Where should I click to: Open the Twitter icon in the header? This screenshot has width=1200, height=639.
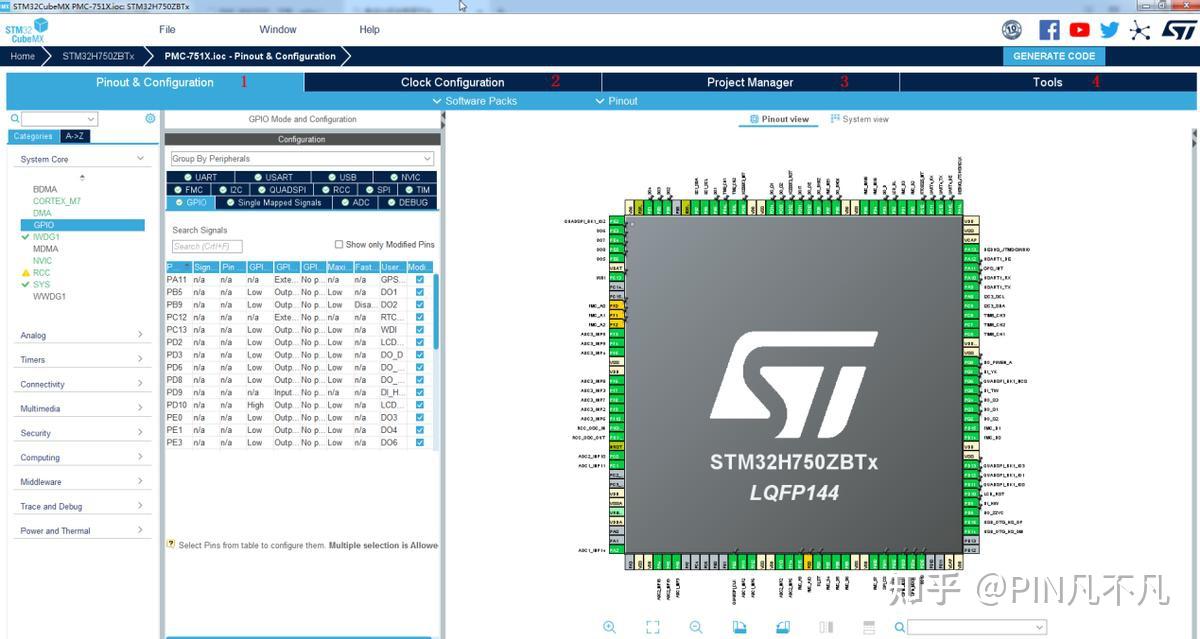click(x=1109, y=29)
